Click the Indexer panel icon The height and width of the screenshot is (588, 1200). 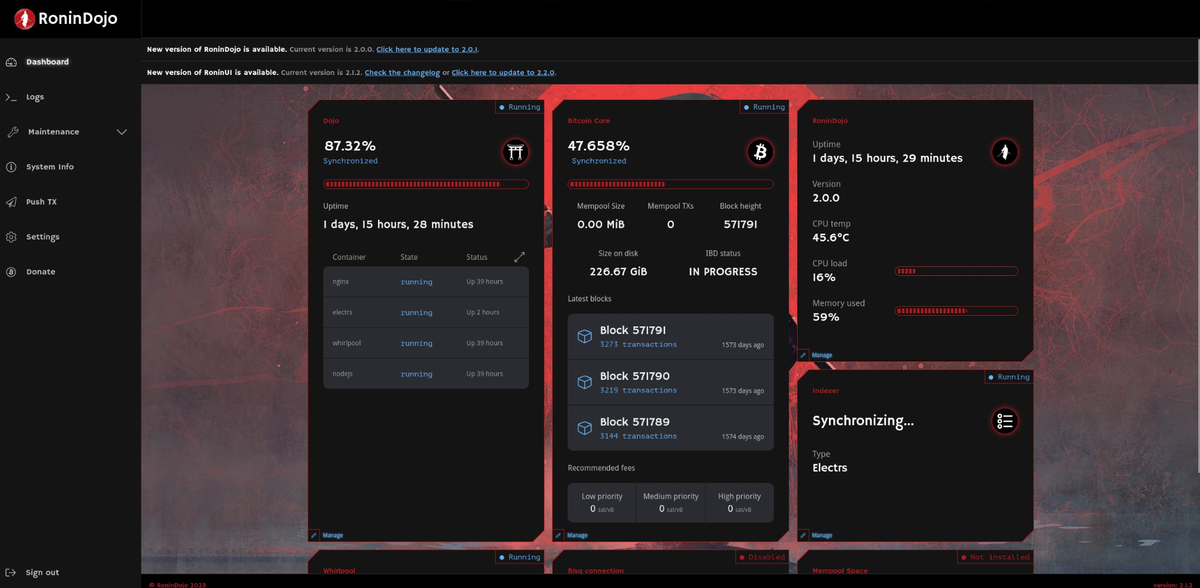pos(1004,421)
